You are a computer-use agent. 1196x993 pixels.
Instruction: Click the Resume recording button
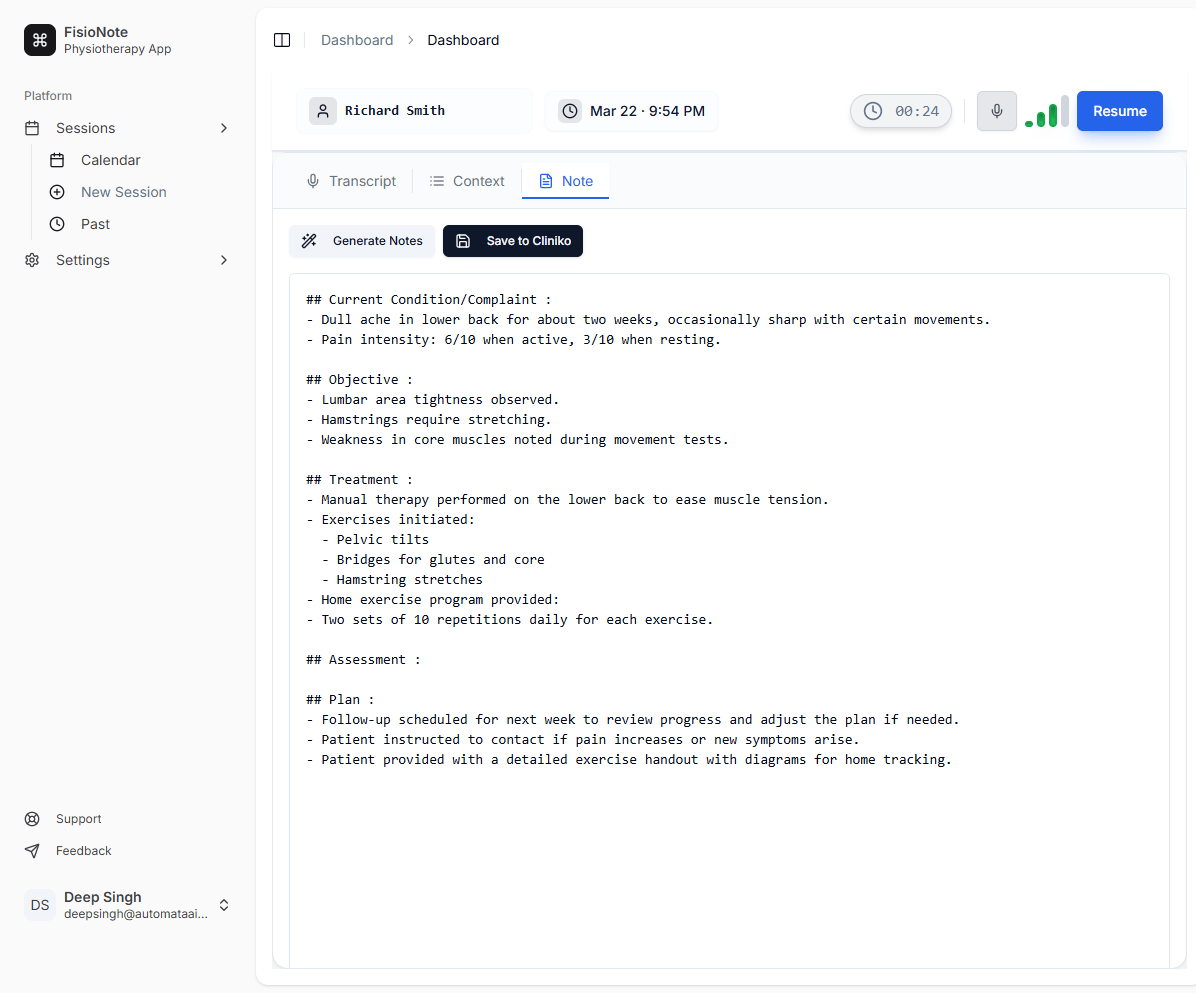point(1119,111)
